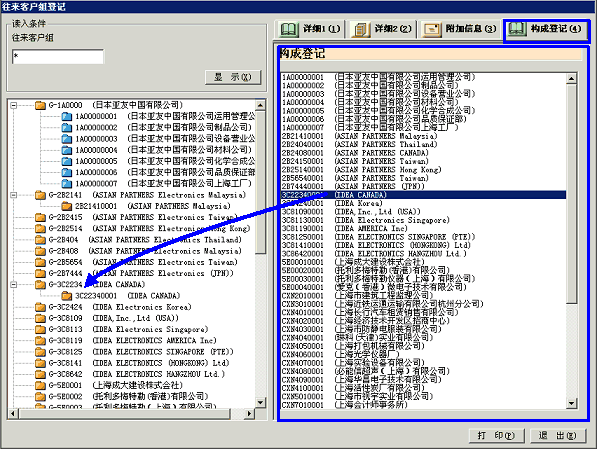Open the 详细2 (2) tab
Viewport: 597px width, 449px height.
pyautogui.click(x=382, y=29)
